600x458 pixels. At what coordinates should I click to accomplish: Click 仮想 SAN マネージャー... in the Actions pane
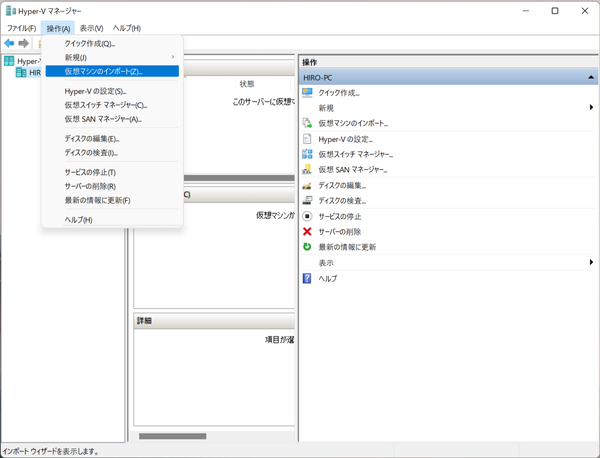click(x=353, y=170)
